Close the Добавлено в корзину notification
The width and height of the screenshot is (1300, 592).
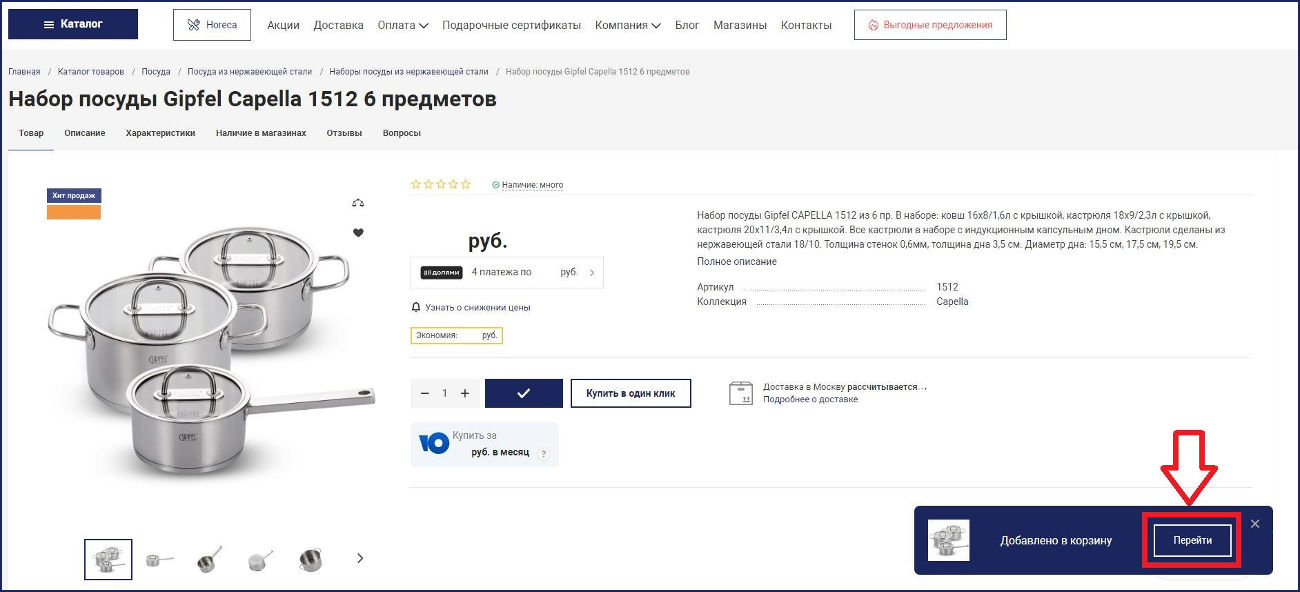point(1255,523)
